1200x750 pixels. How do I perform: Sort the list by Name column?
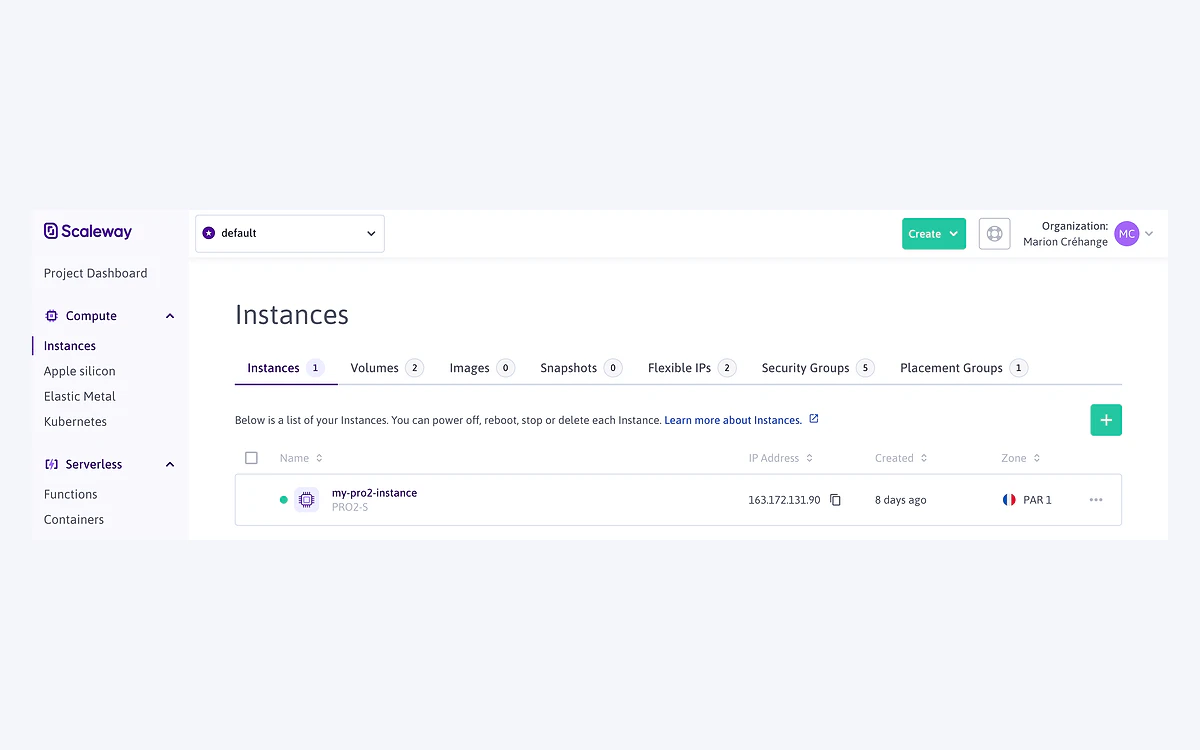click(x=301, y=458)
